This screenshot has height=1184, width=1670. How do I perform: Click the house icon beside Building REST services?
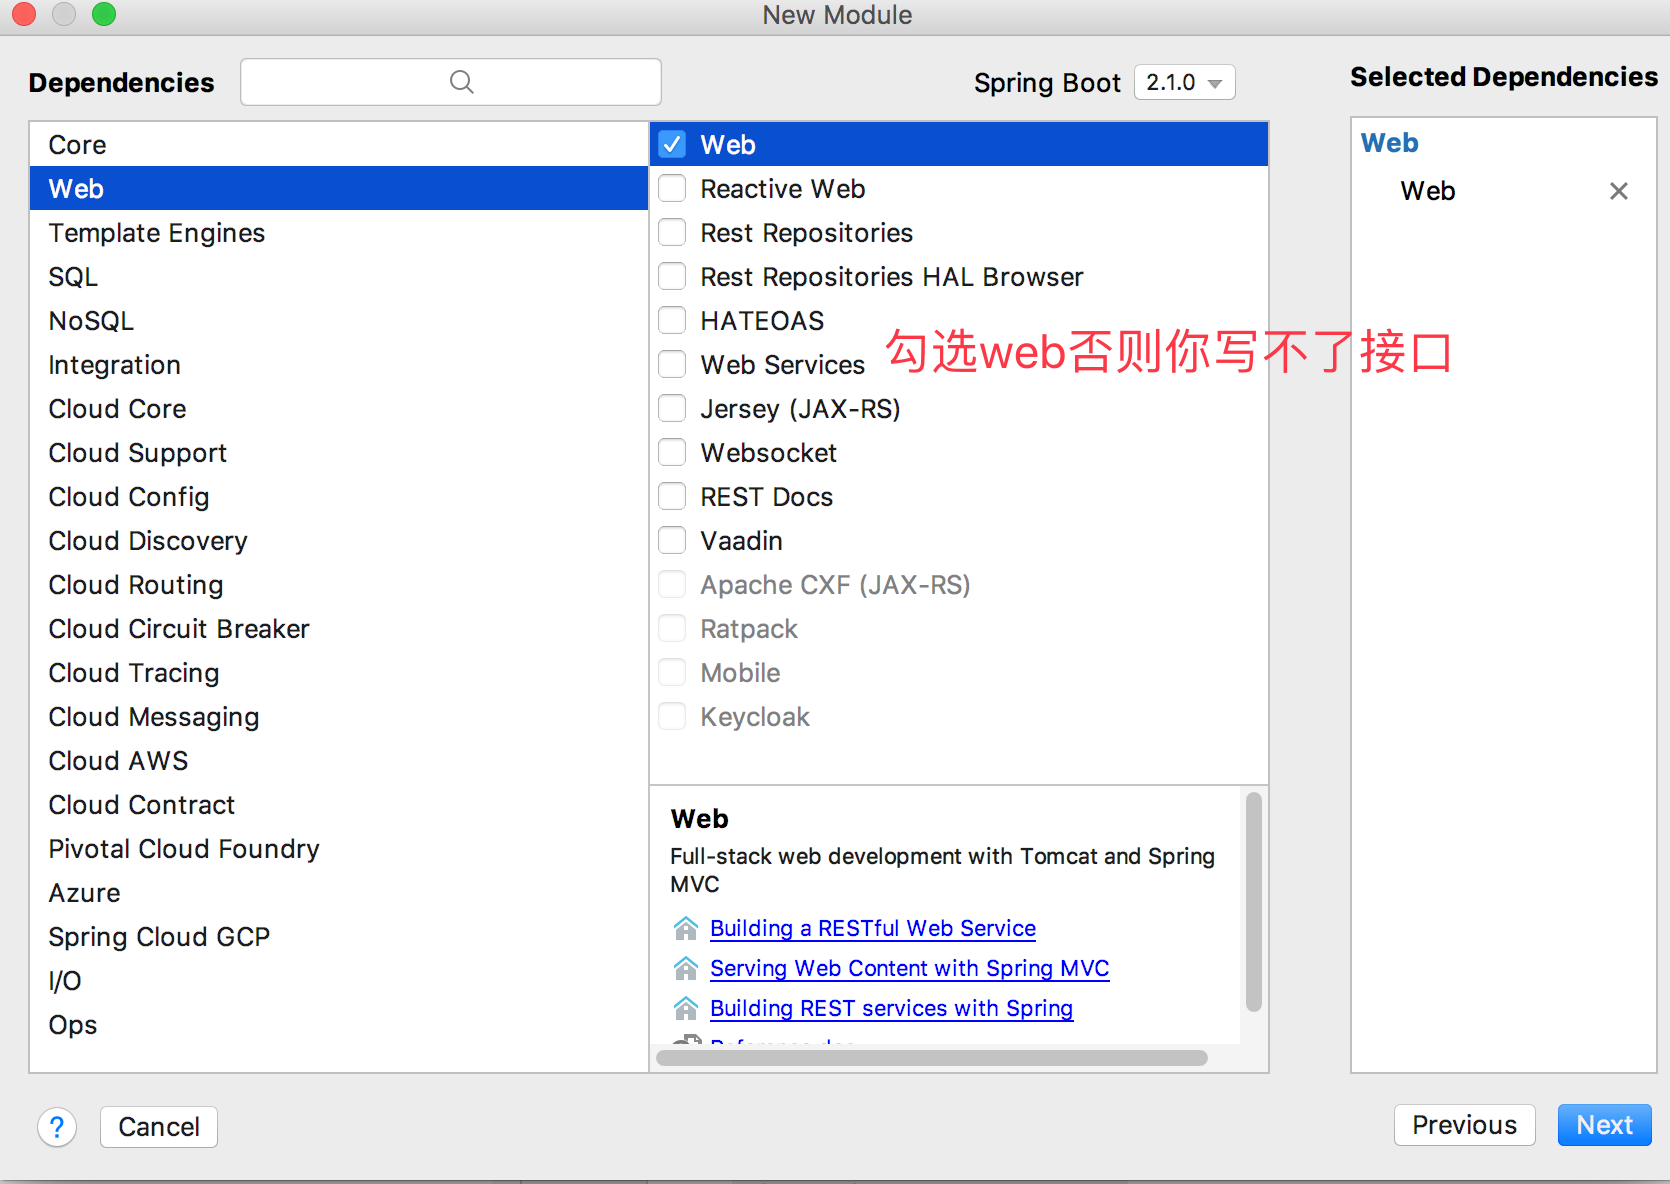686,1008
